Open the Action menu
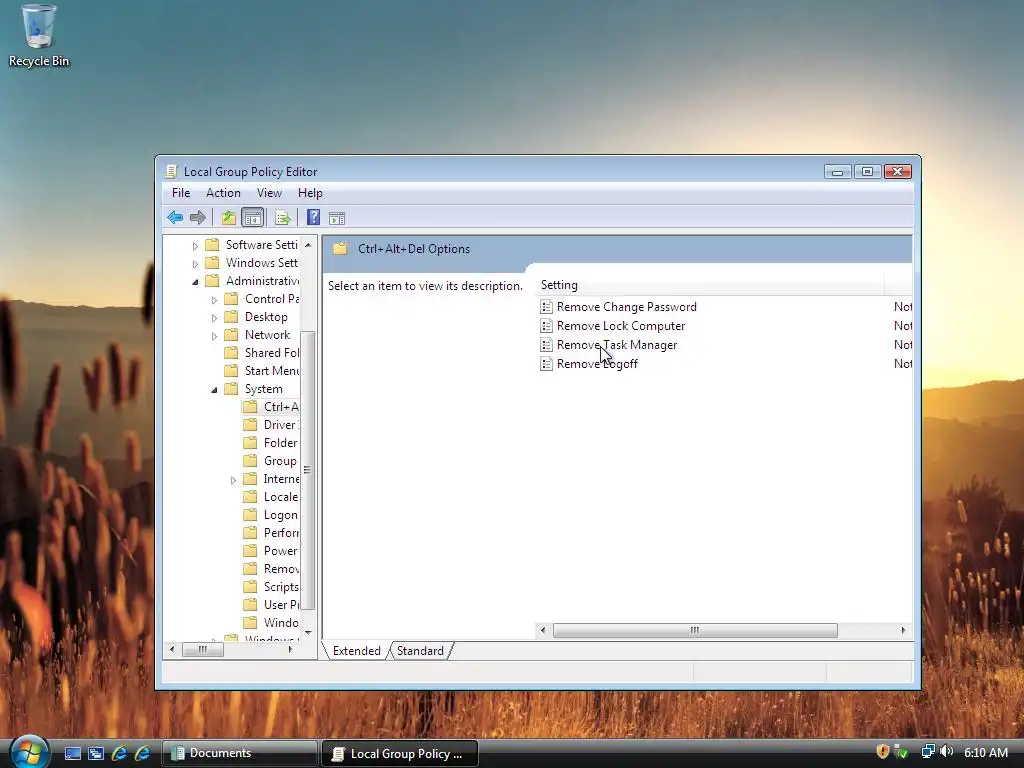1024x768 pixels. point(223,193)
